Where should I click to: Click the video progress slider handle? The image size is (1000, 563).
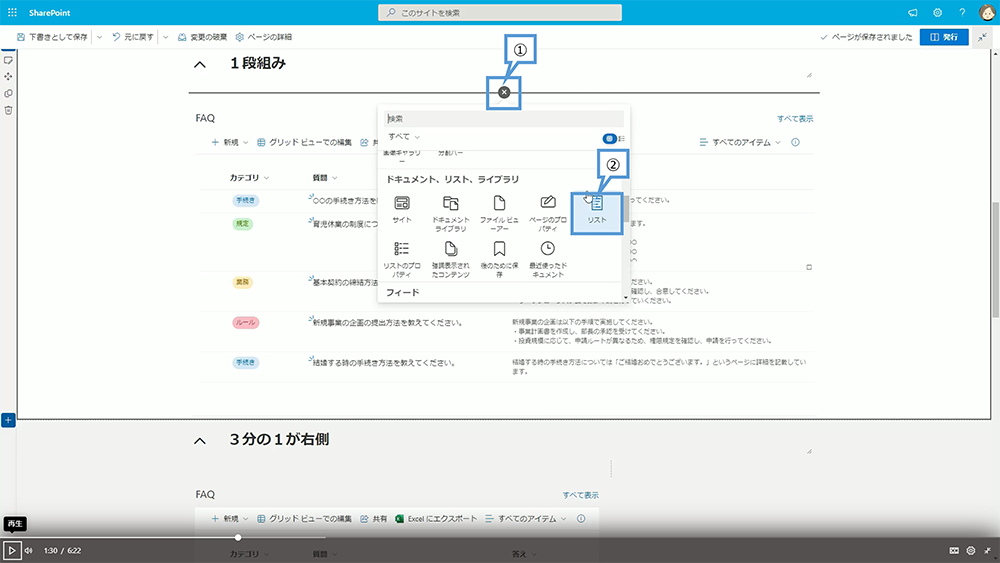238,537
